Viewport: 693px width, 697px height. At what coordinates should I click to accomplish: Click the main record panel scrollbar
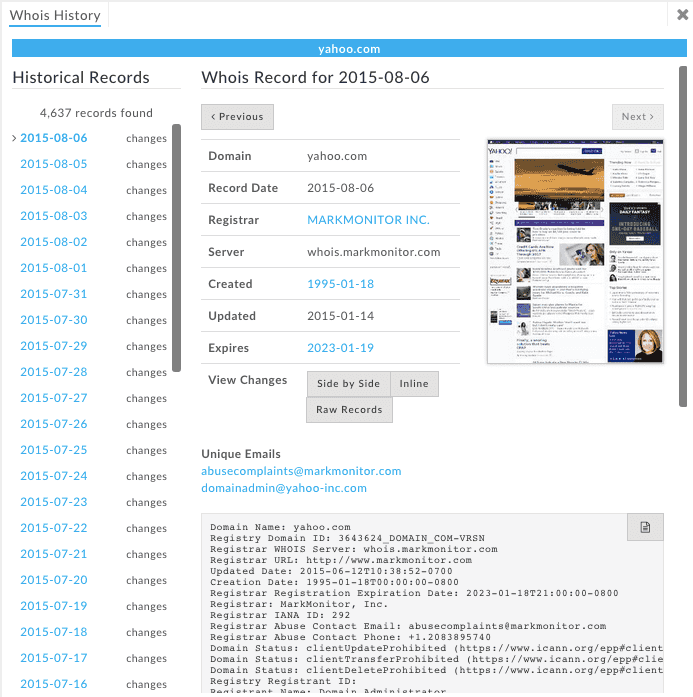683,236
